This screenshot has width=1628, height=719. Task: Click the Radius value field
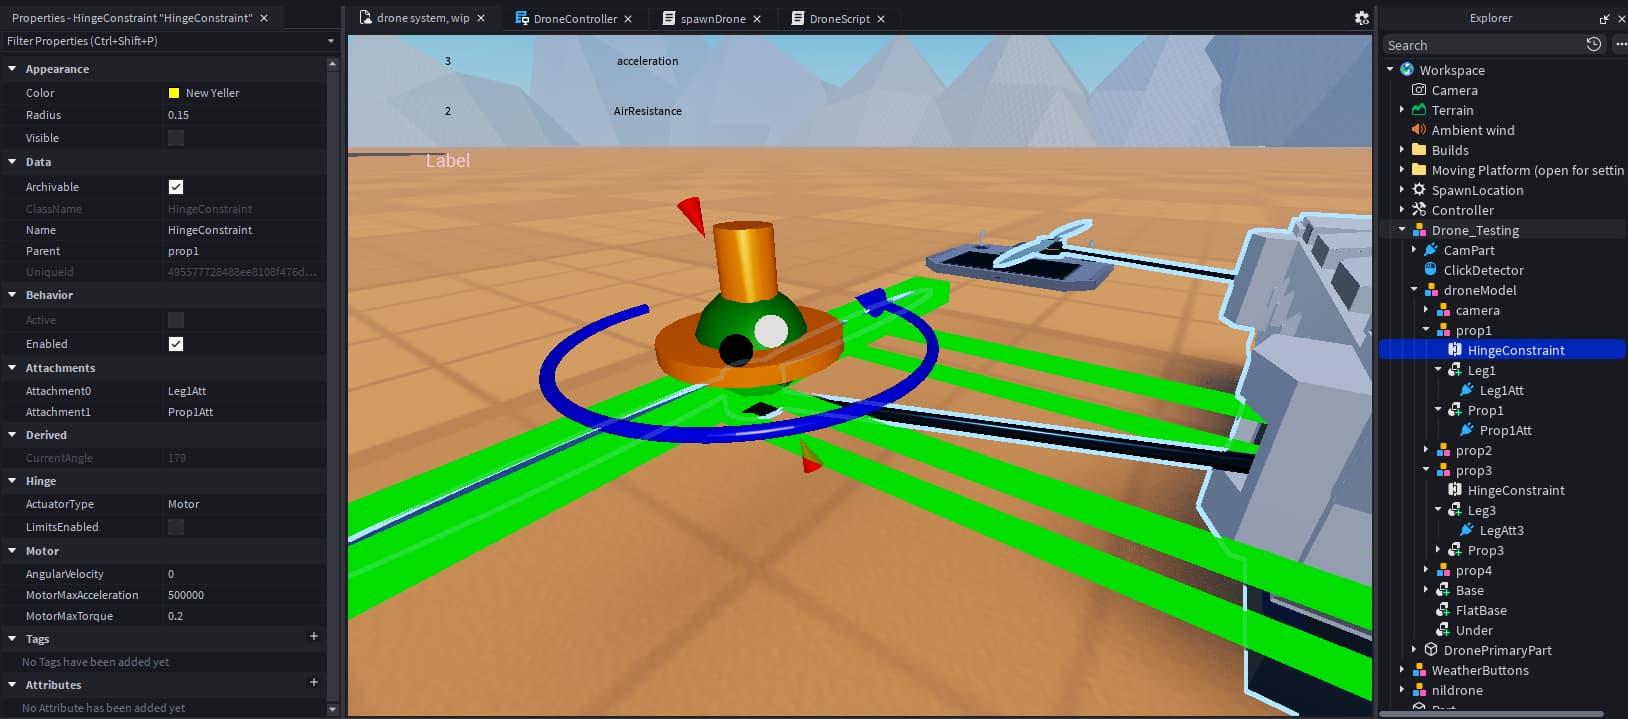(244, 115)
